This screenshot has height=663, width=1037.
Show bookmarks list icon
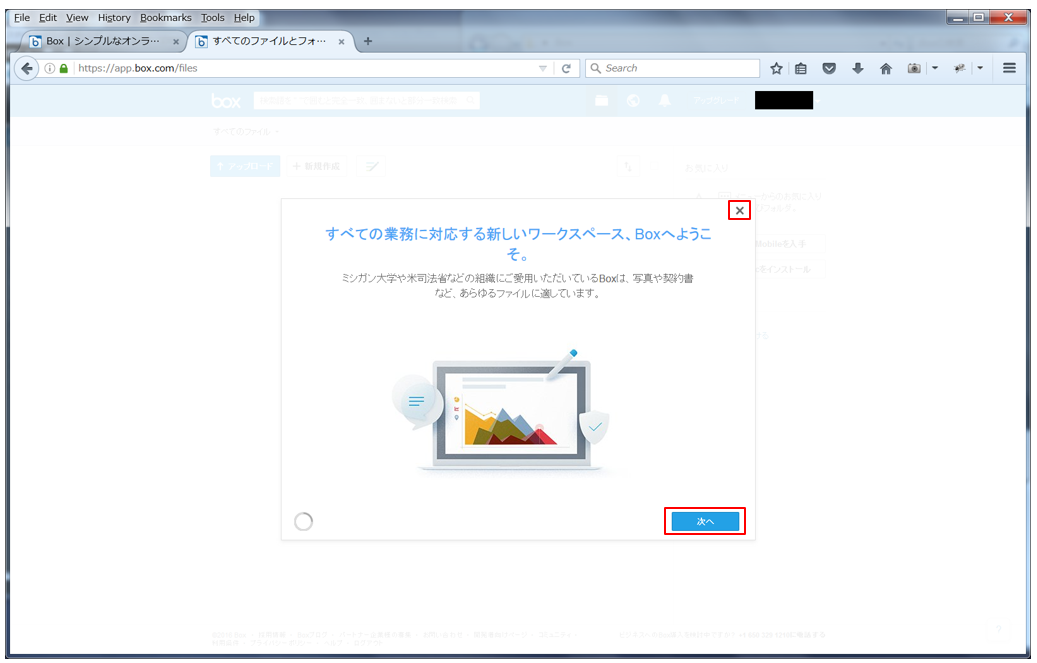(801, 68)
